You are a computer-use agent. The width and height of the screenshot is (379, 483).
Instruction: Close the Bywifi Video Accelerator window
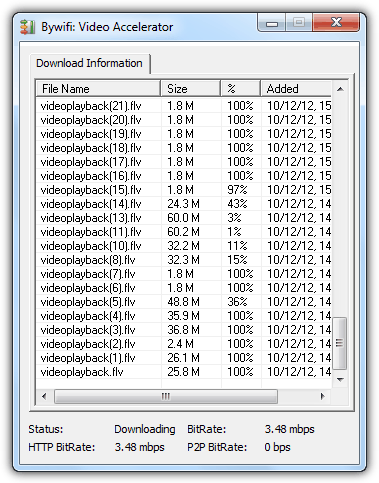pos(336,23)
